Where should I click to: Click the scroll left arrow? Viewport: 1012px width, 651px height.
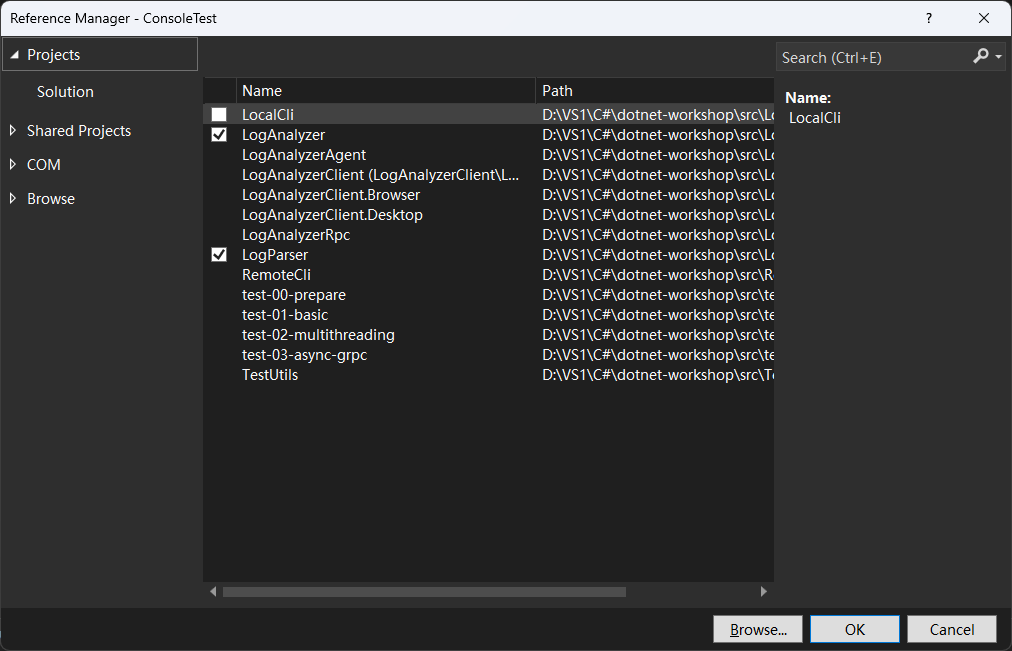click(213, 592)
